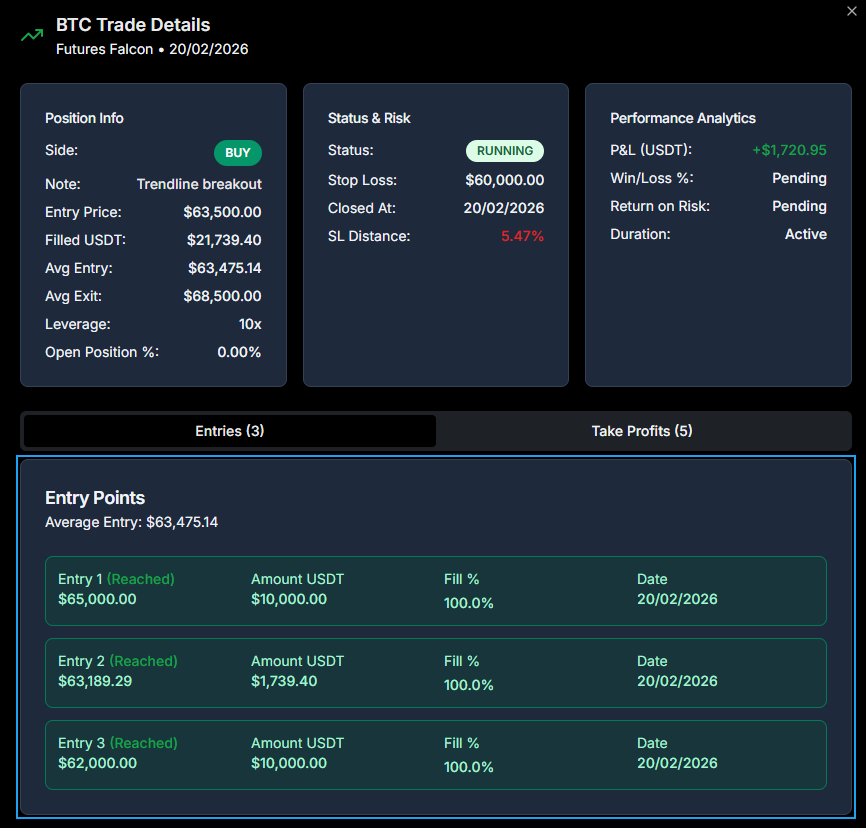Image resolution: width=866 pixels, height=828 pixels.
Task: Click the RUNNING status badge
Action: (x=505, y=151)
